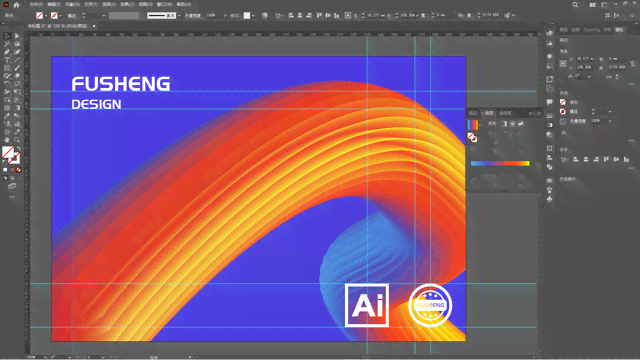Screen dimensions: 640x360
Task: Click the gradient slider bar in gradient panel
Action: pyautogui.click(x=500, y=163)
